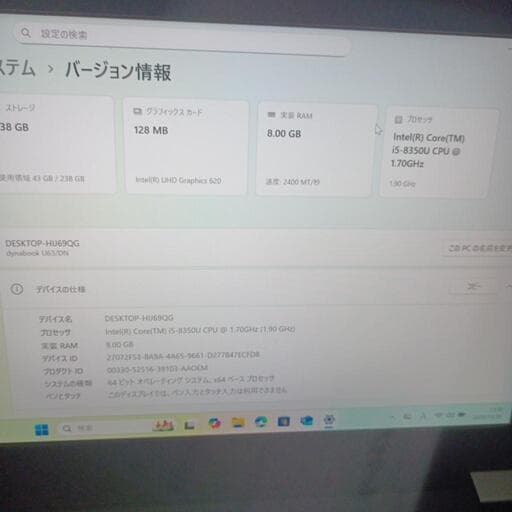
Task: Click このPCの名前を変更 rename button
Action: 478,248
